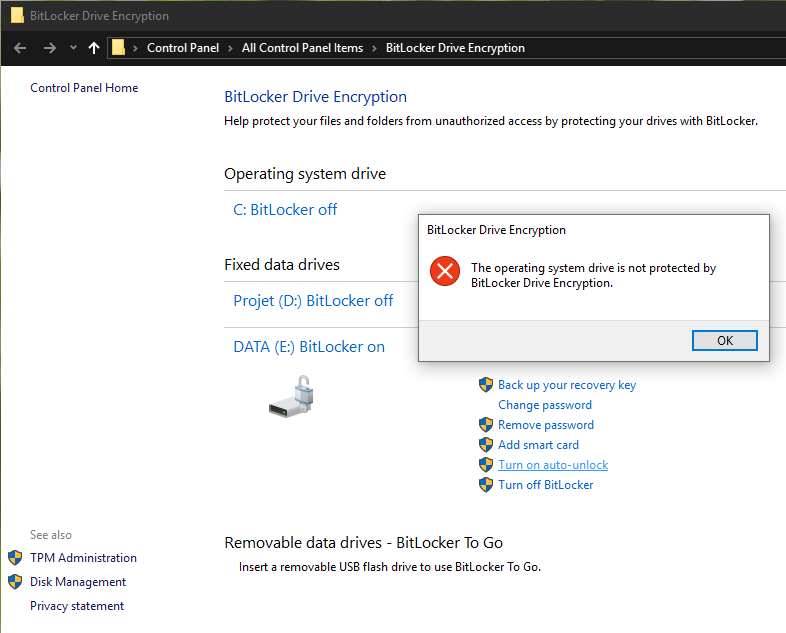The height and width of the screenshot is (633, 786).
Task: Open Control Panel breadcrumb
Action: 182,48
